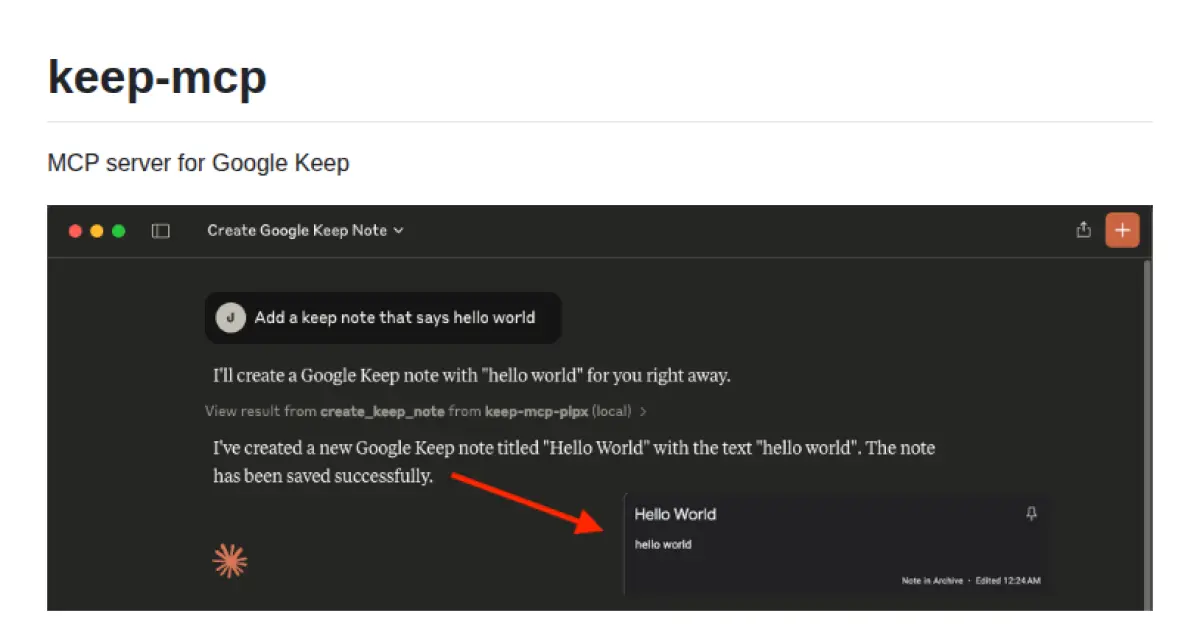Pin the Hello World note
Viewport: 1200px width, 630px height.
click(1031, 514)
